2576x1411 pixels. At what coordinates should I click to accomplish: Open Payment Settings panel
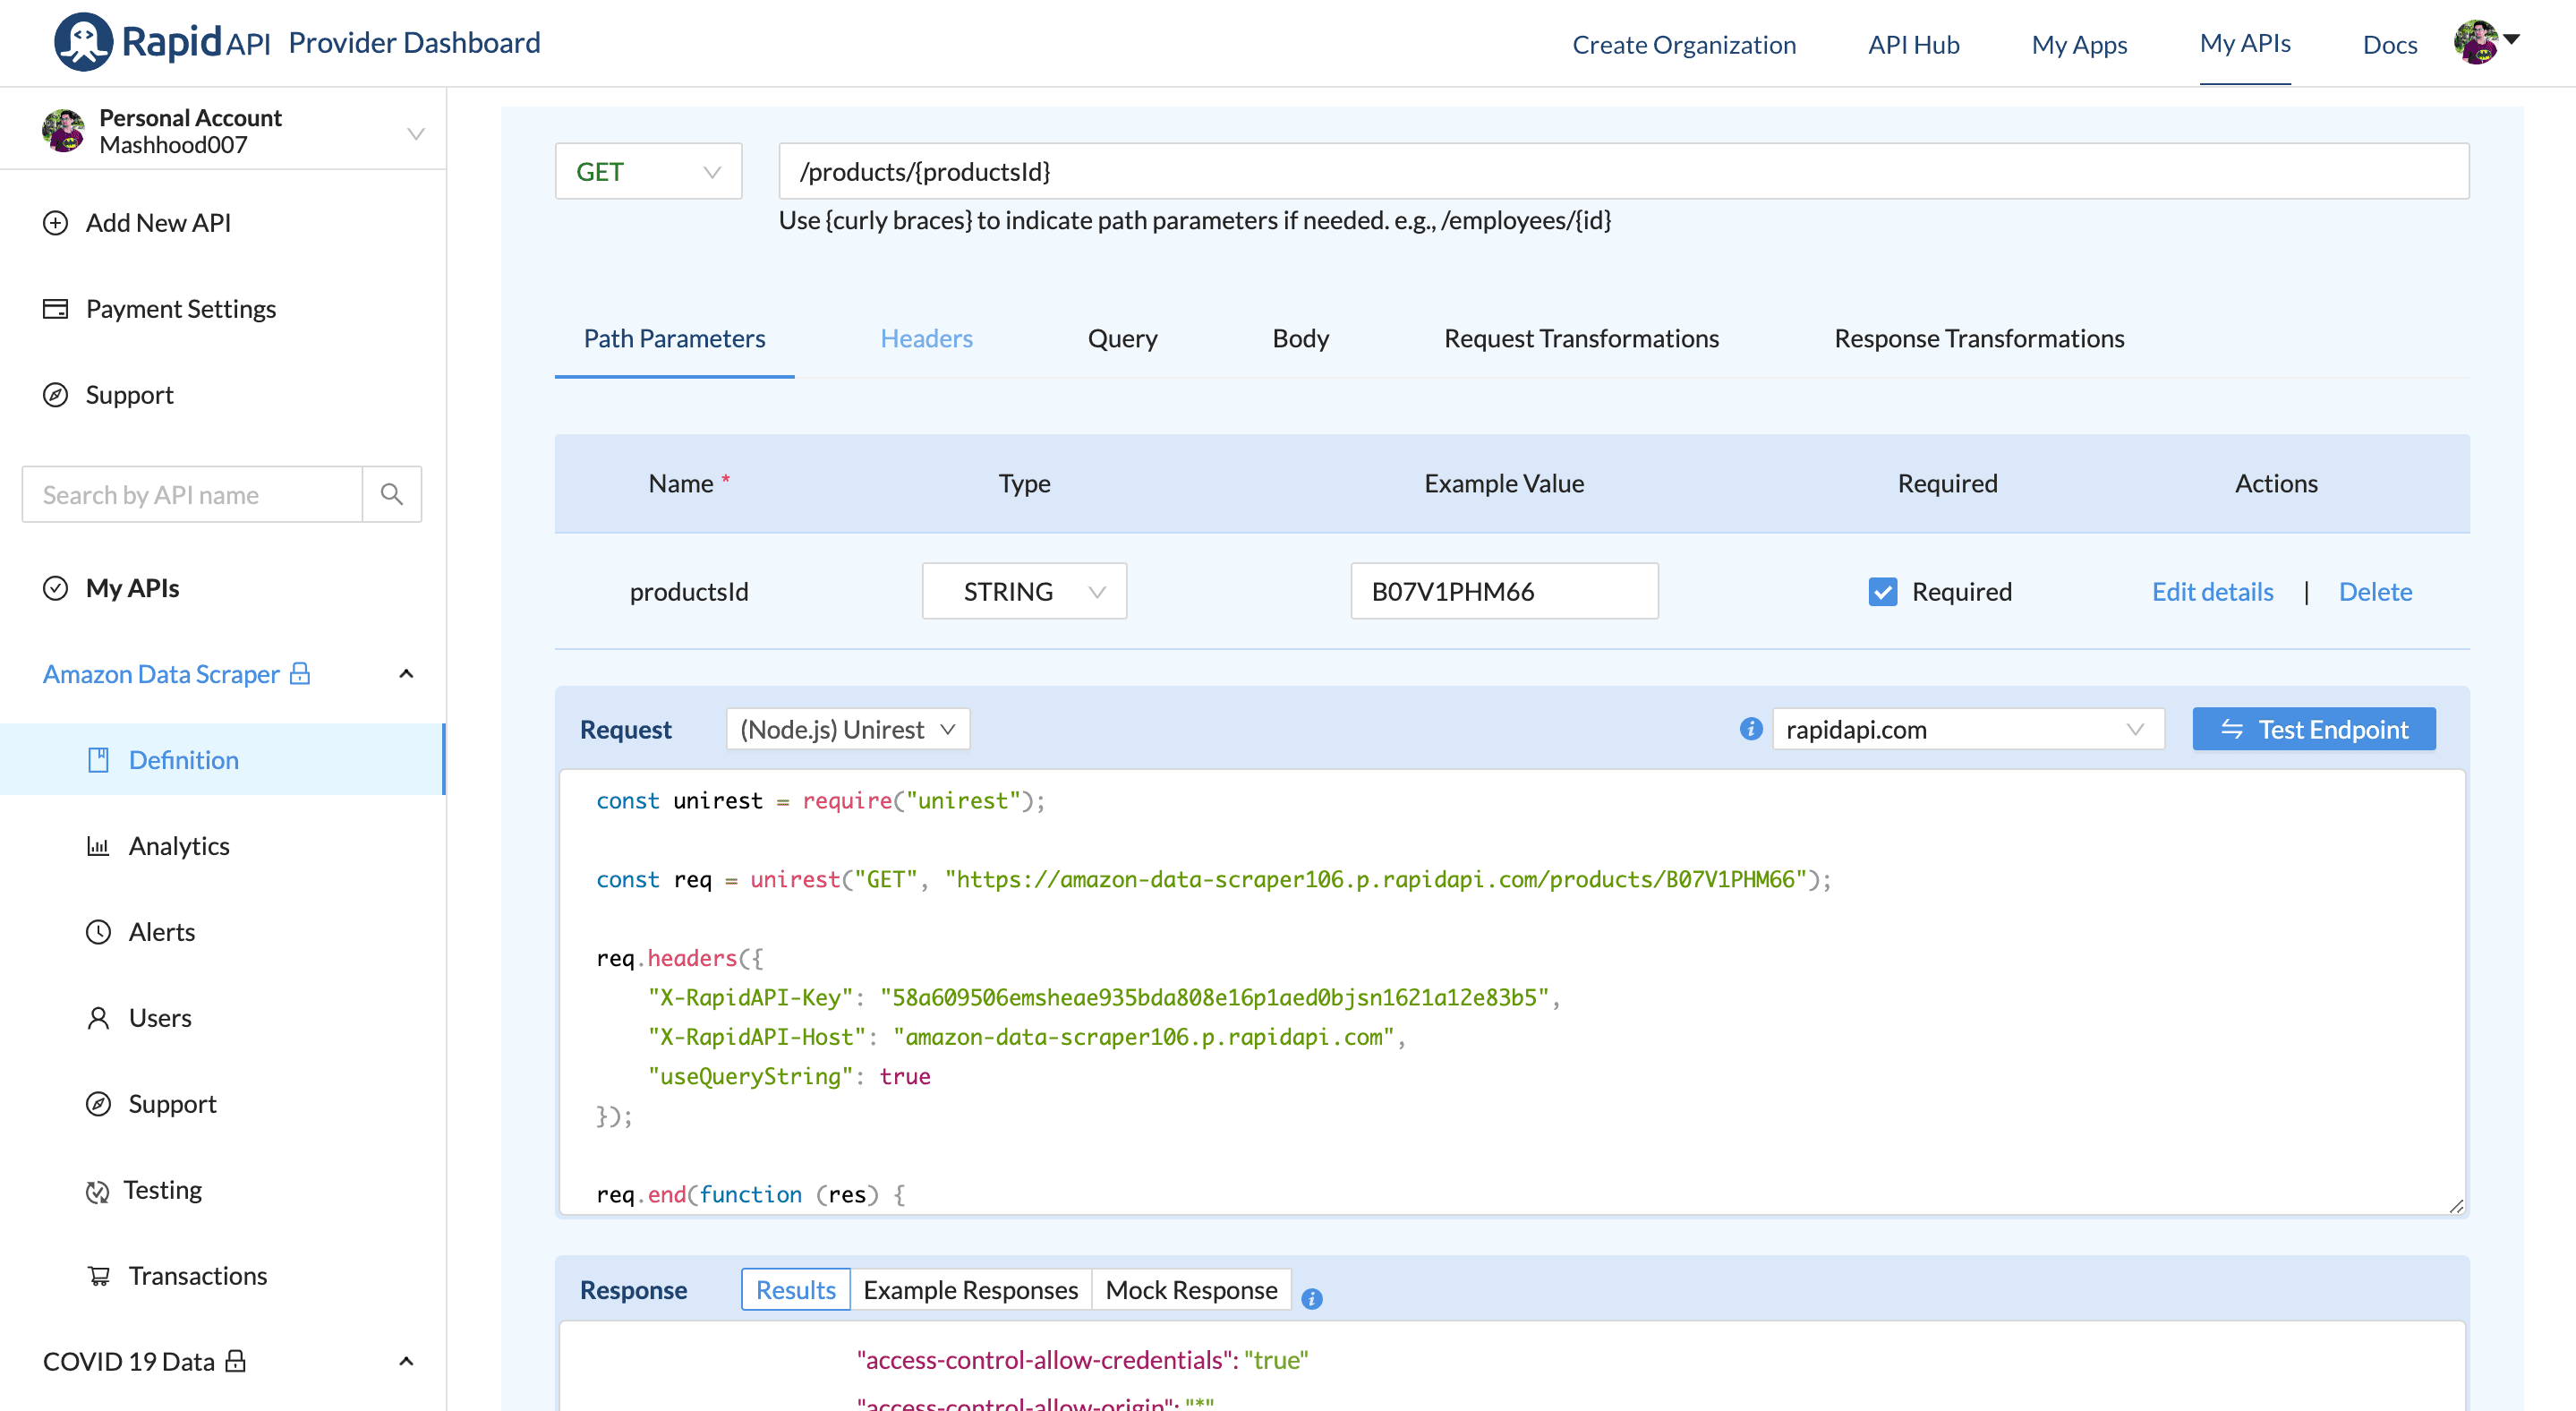tap(181, 308)
